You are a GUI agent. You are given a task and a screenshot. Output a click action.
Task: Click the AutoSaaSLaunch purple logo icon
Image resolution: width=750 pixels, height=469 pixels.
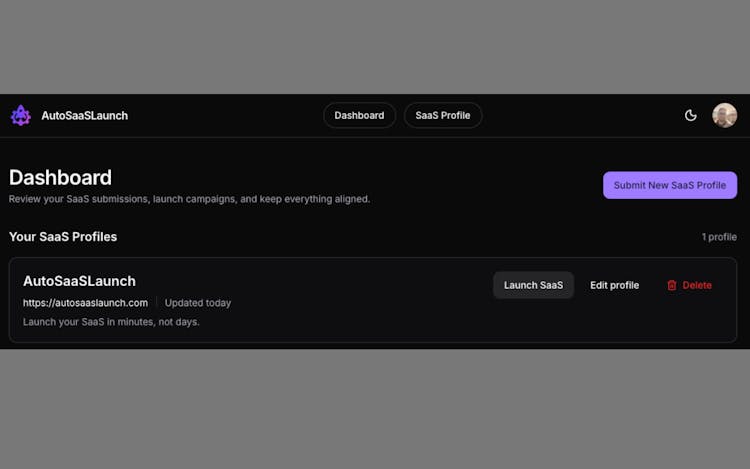21,116
